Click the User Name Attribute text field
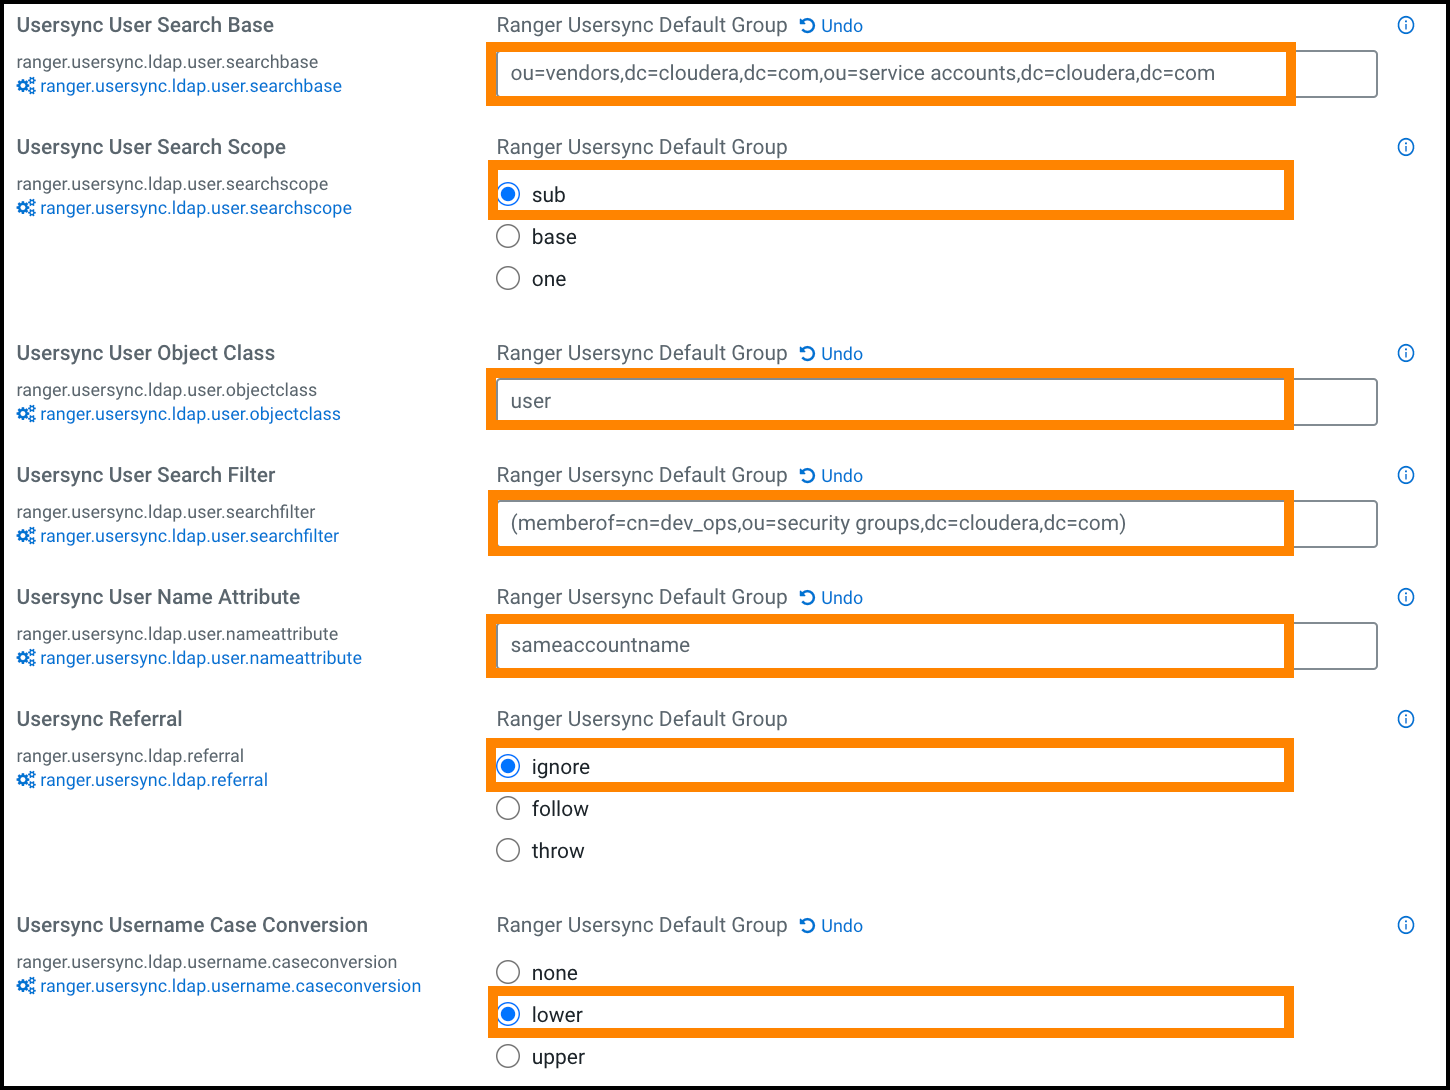The width and height of the screenshot is (1450, 1090). point(890,646)
